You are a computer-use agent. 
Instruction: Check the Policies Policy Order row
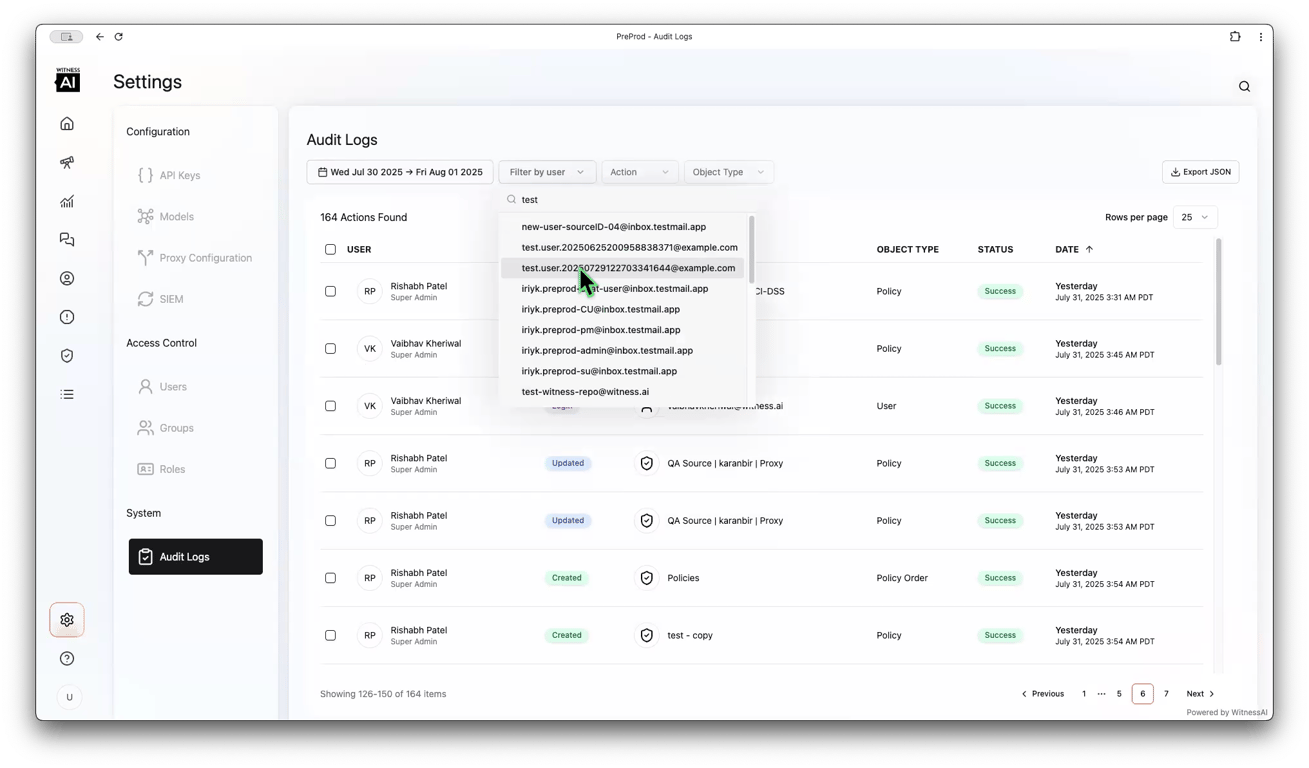point(330,578)
